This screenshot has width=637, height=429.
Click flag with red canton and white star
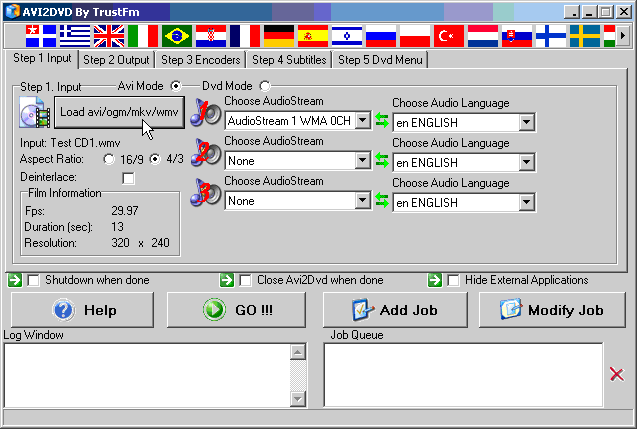coord(41,36)
